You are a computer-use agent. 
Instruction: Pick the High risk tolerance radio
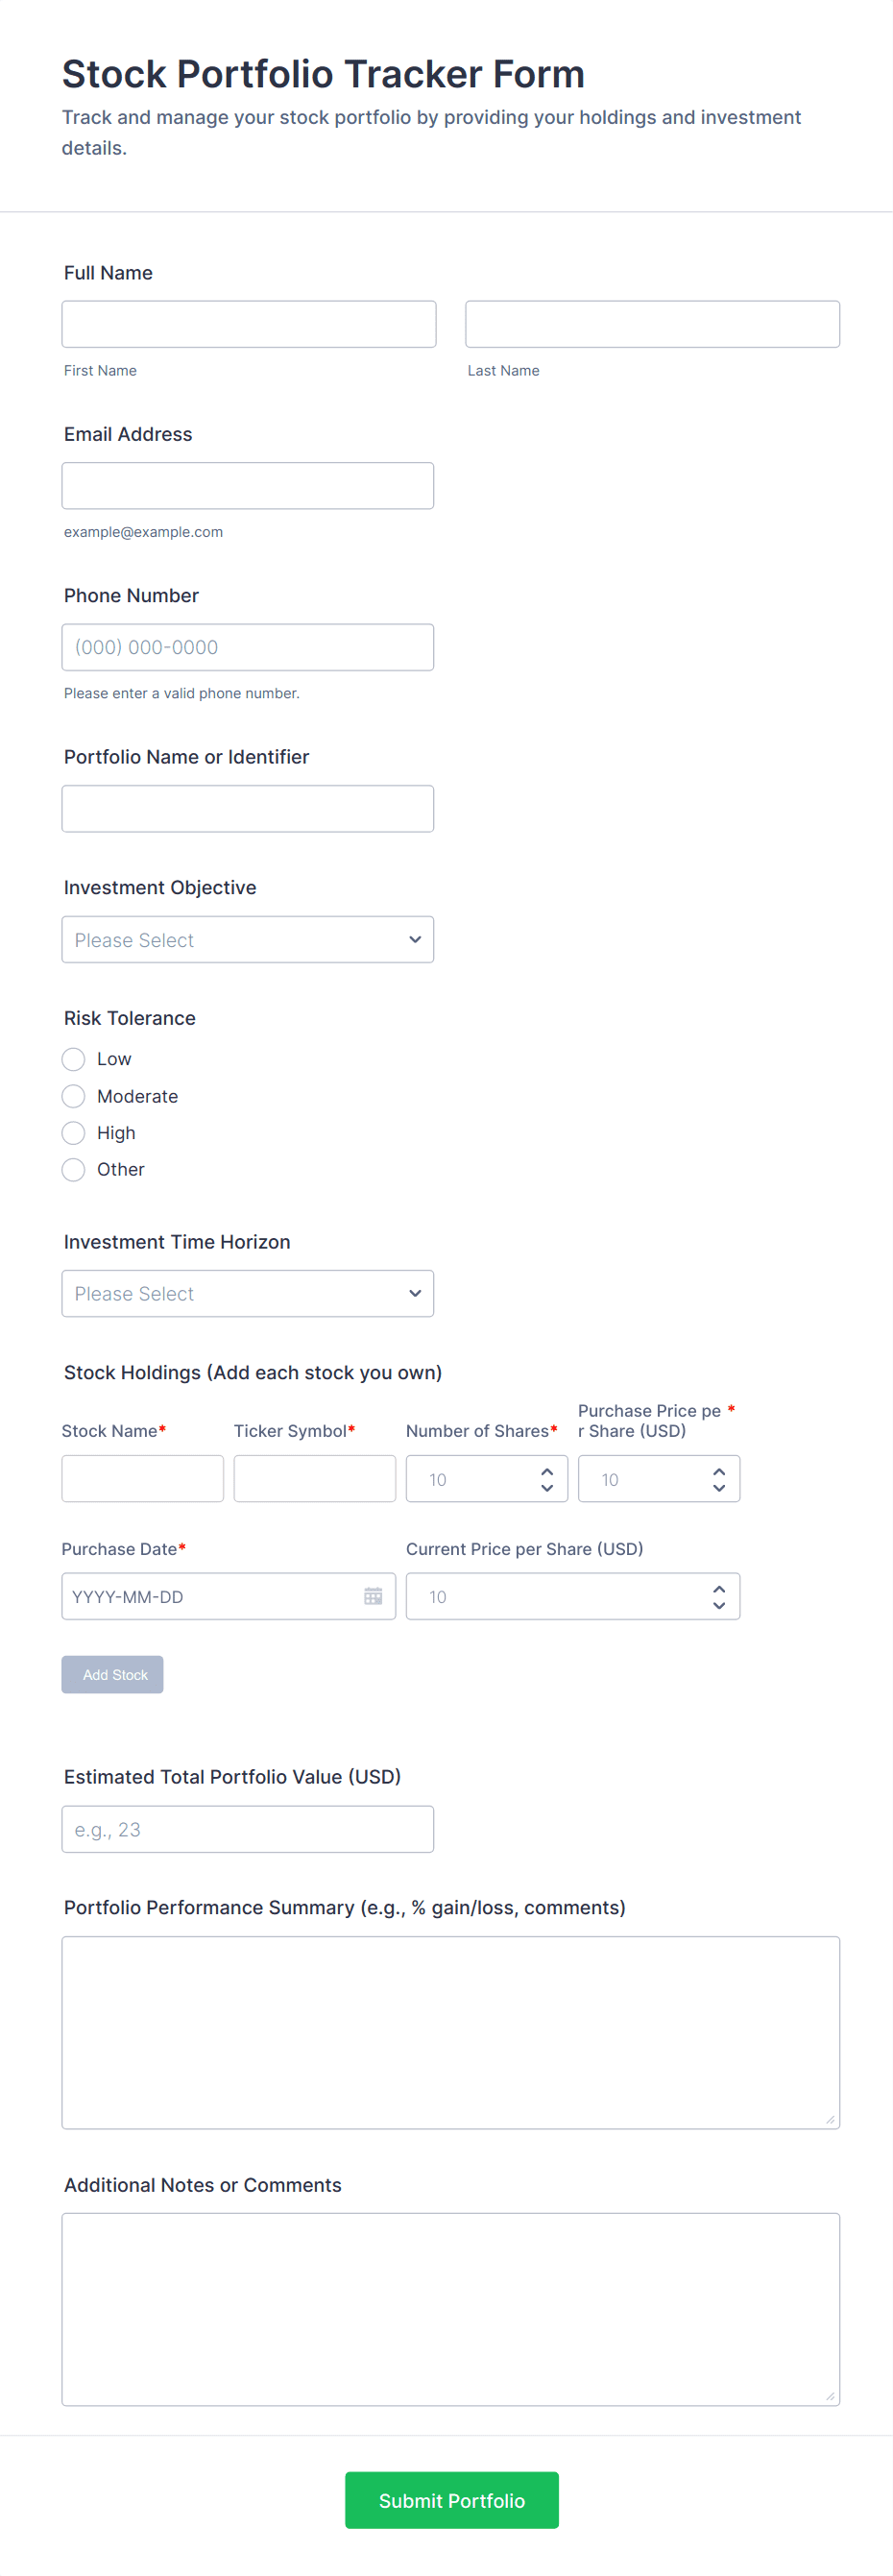(74, 1132)
